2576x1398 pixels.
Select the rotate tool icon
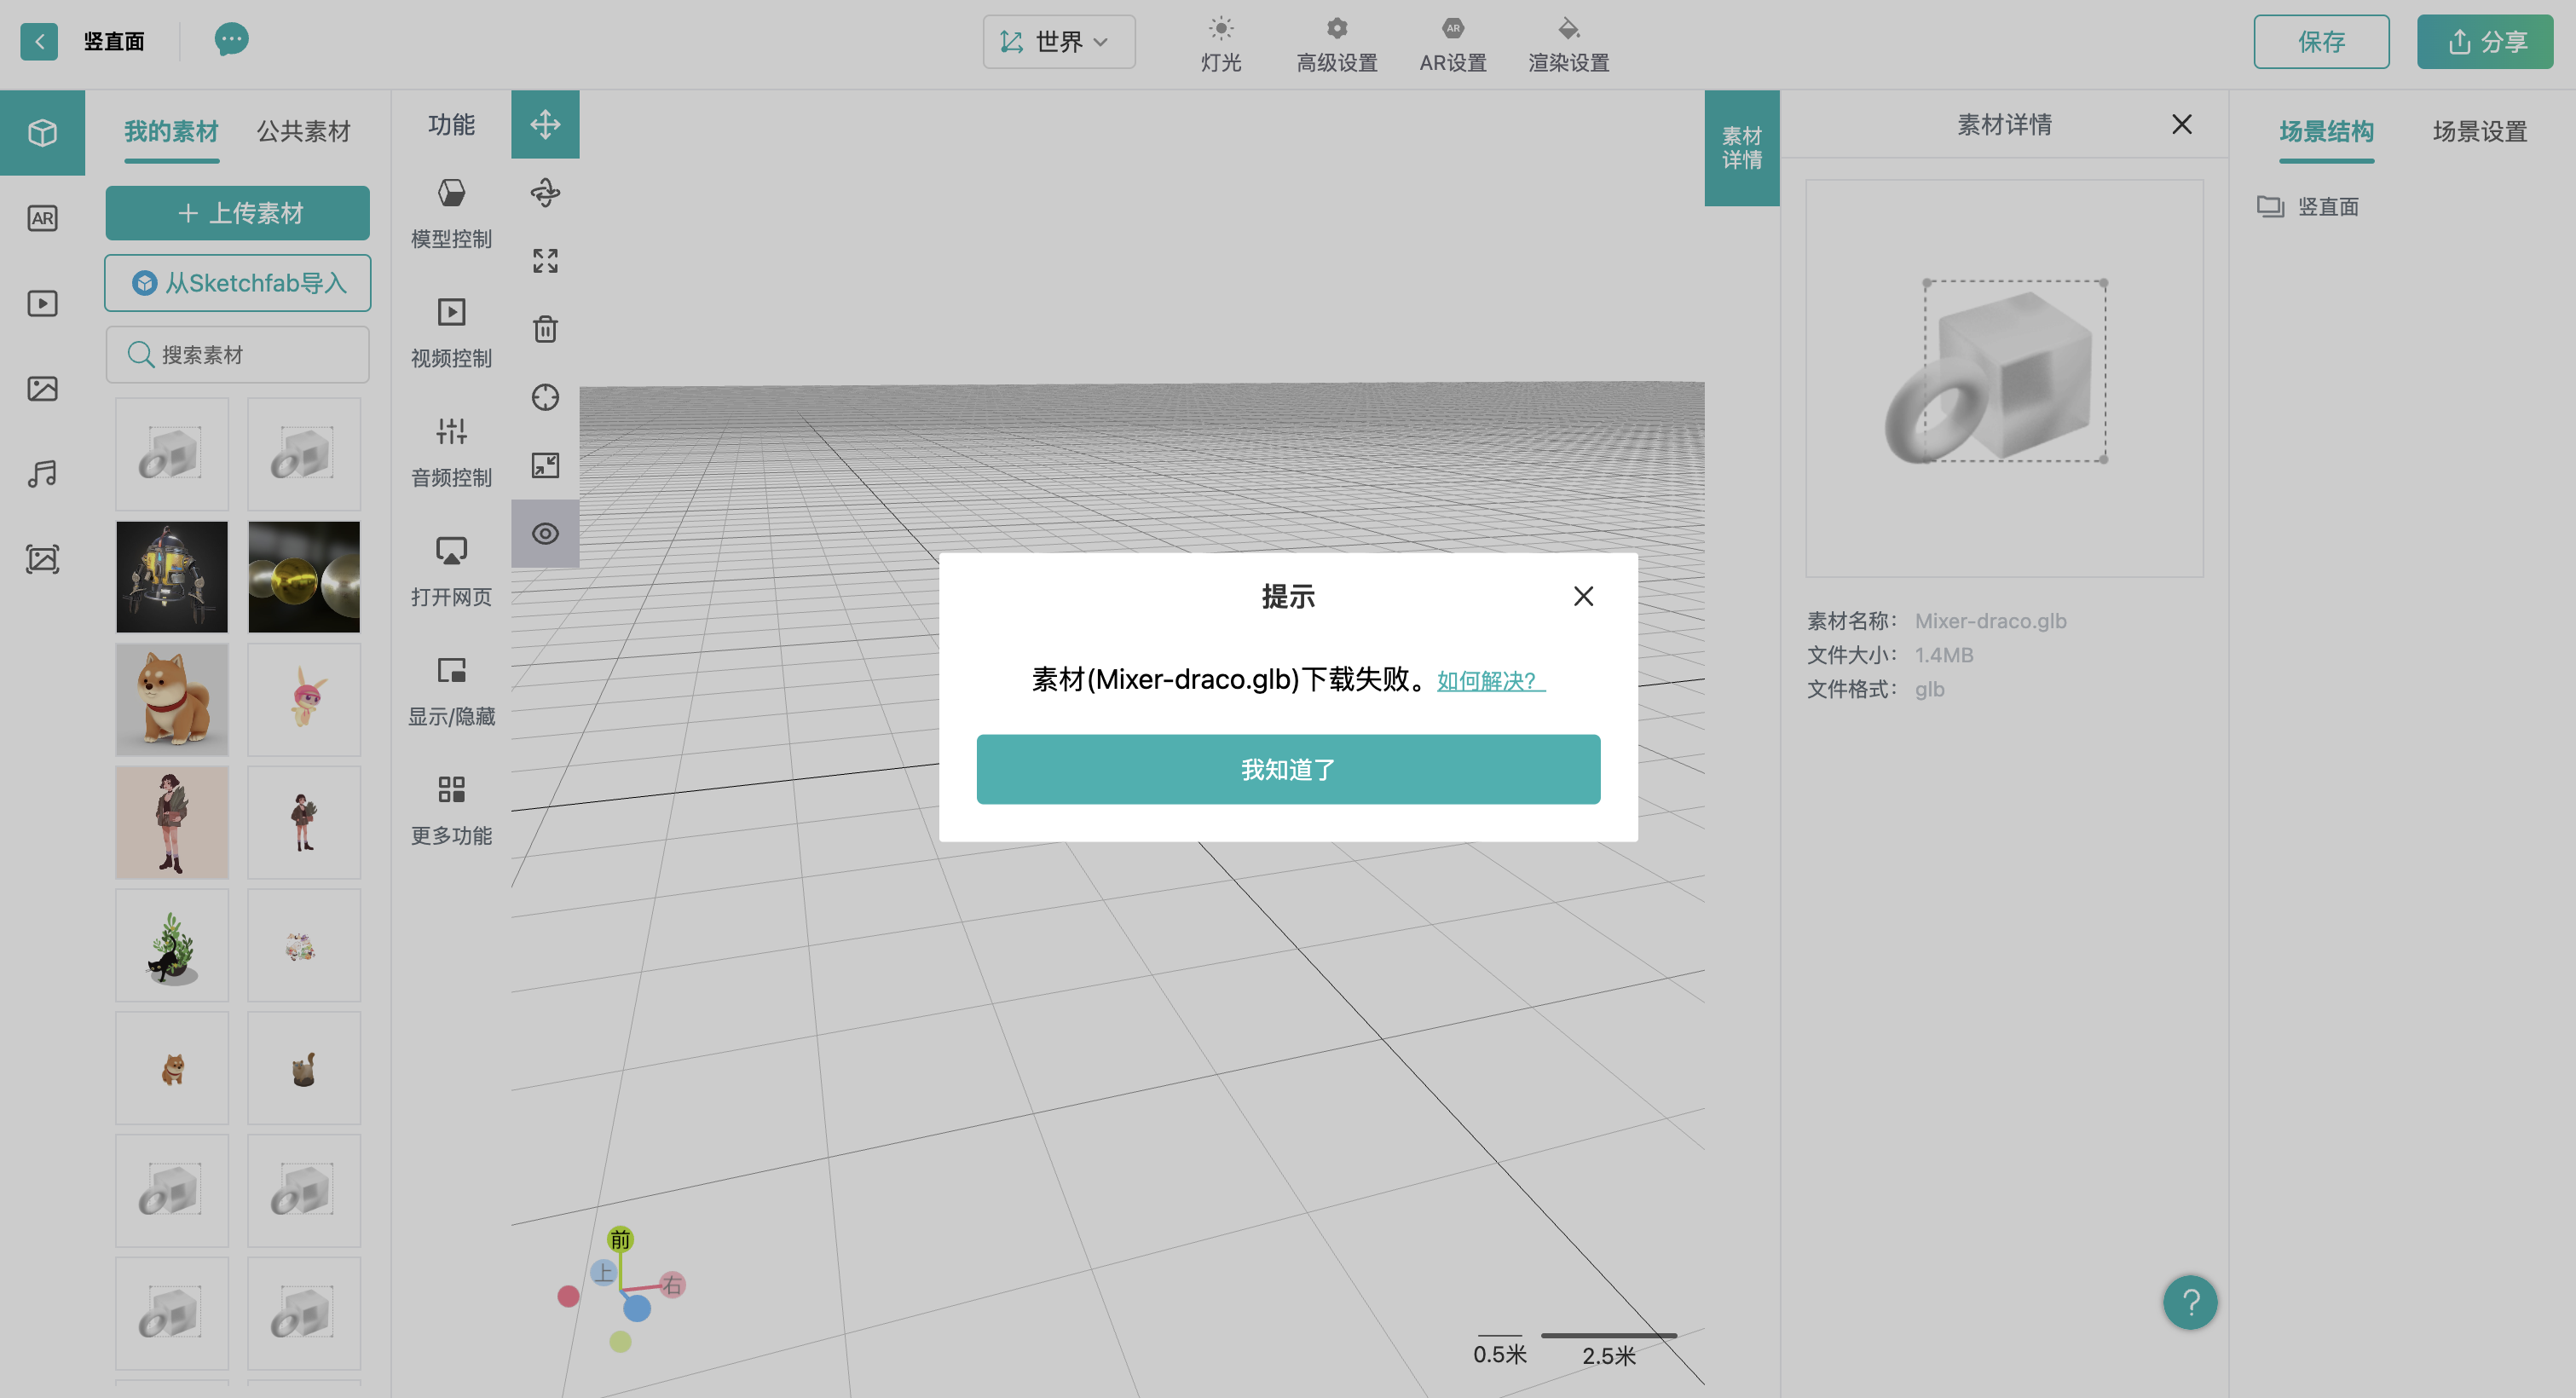[x=545, y=193]
